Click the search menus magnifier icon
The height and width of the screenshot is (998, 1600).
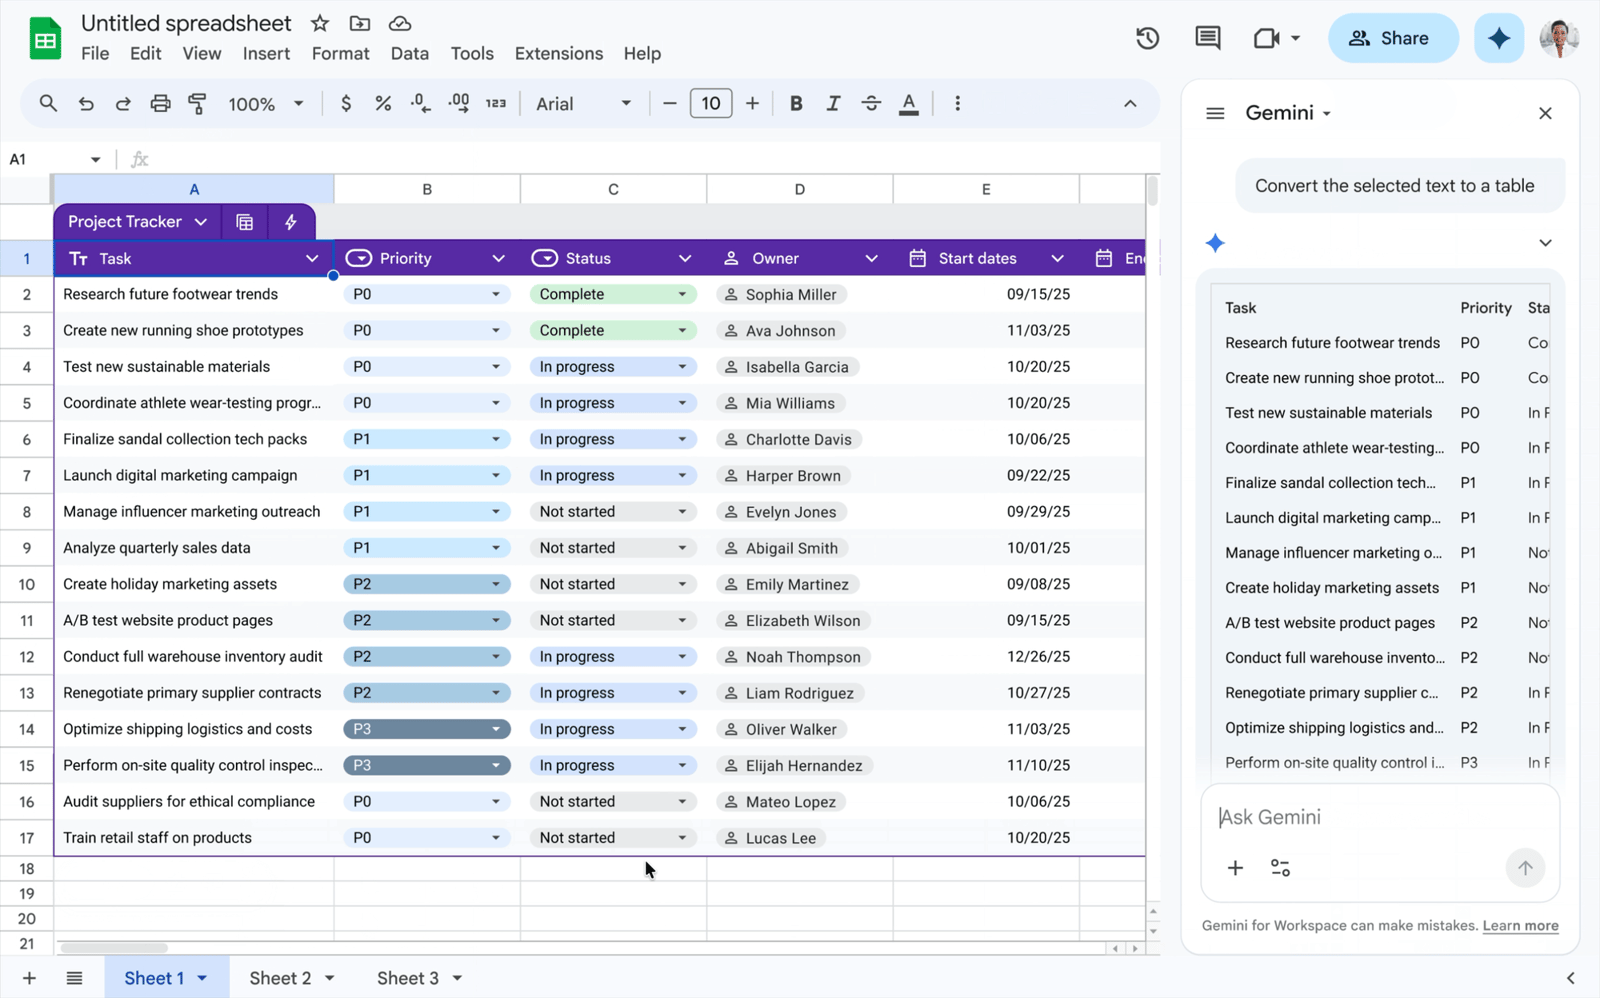pyautogui.click(x=48, y=103)
